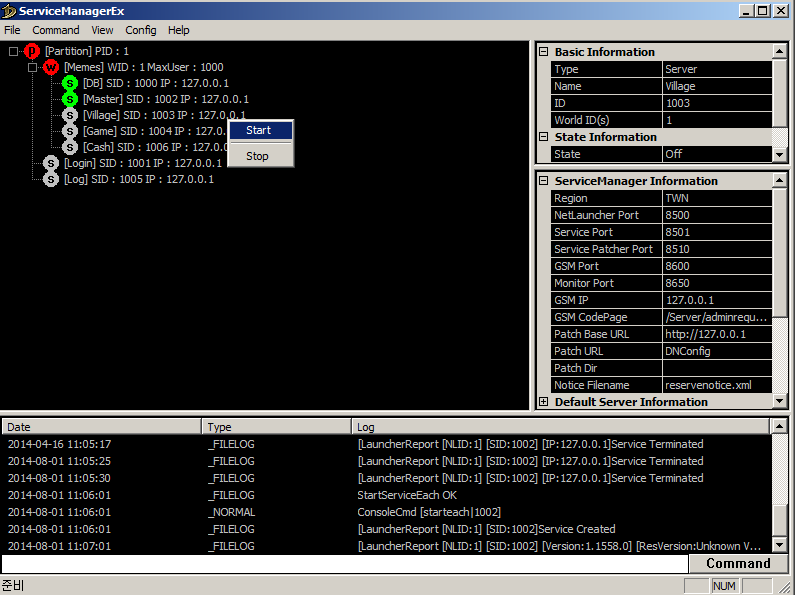Collapse the Partition PID 1 tree node
This screenshot has height=595, width=795.
tap(13, 51)
